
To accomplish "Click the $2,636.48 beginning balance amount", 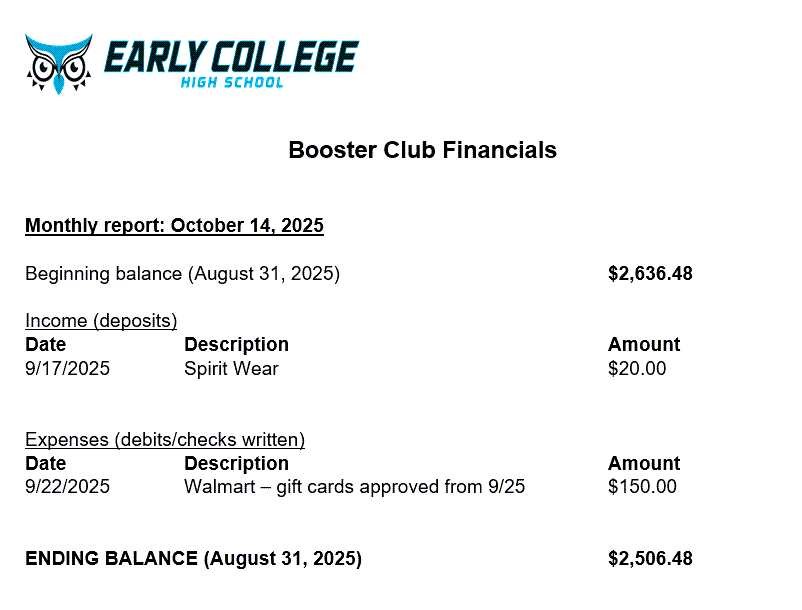I will tap(650, 274).
